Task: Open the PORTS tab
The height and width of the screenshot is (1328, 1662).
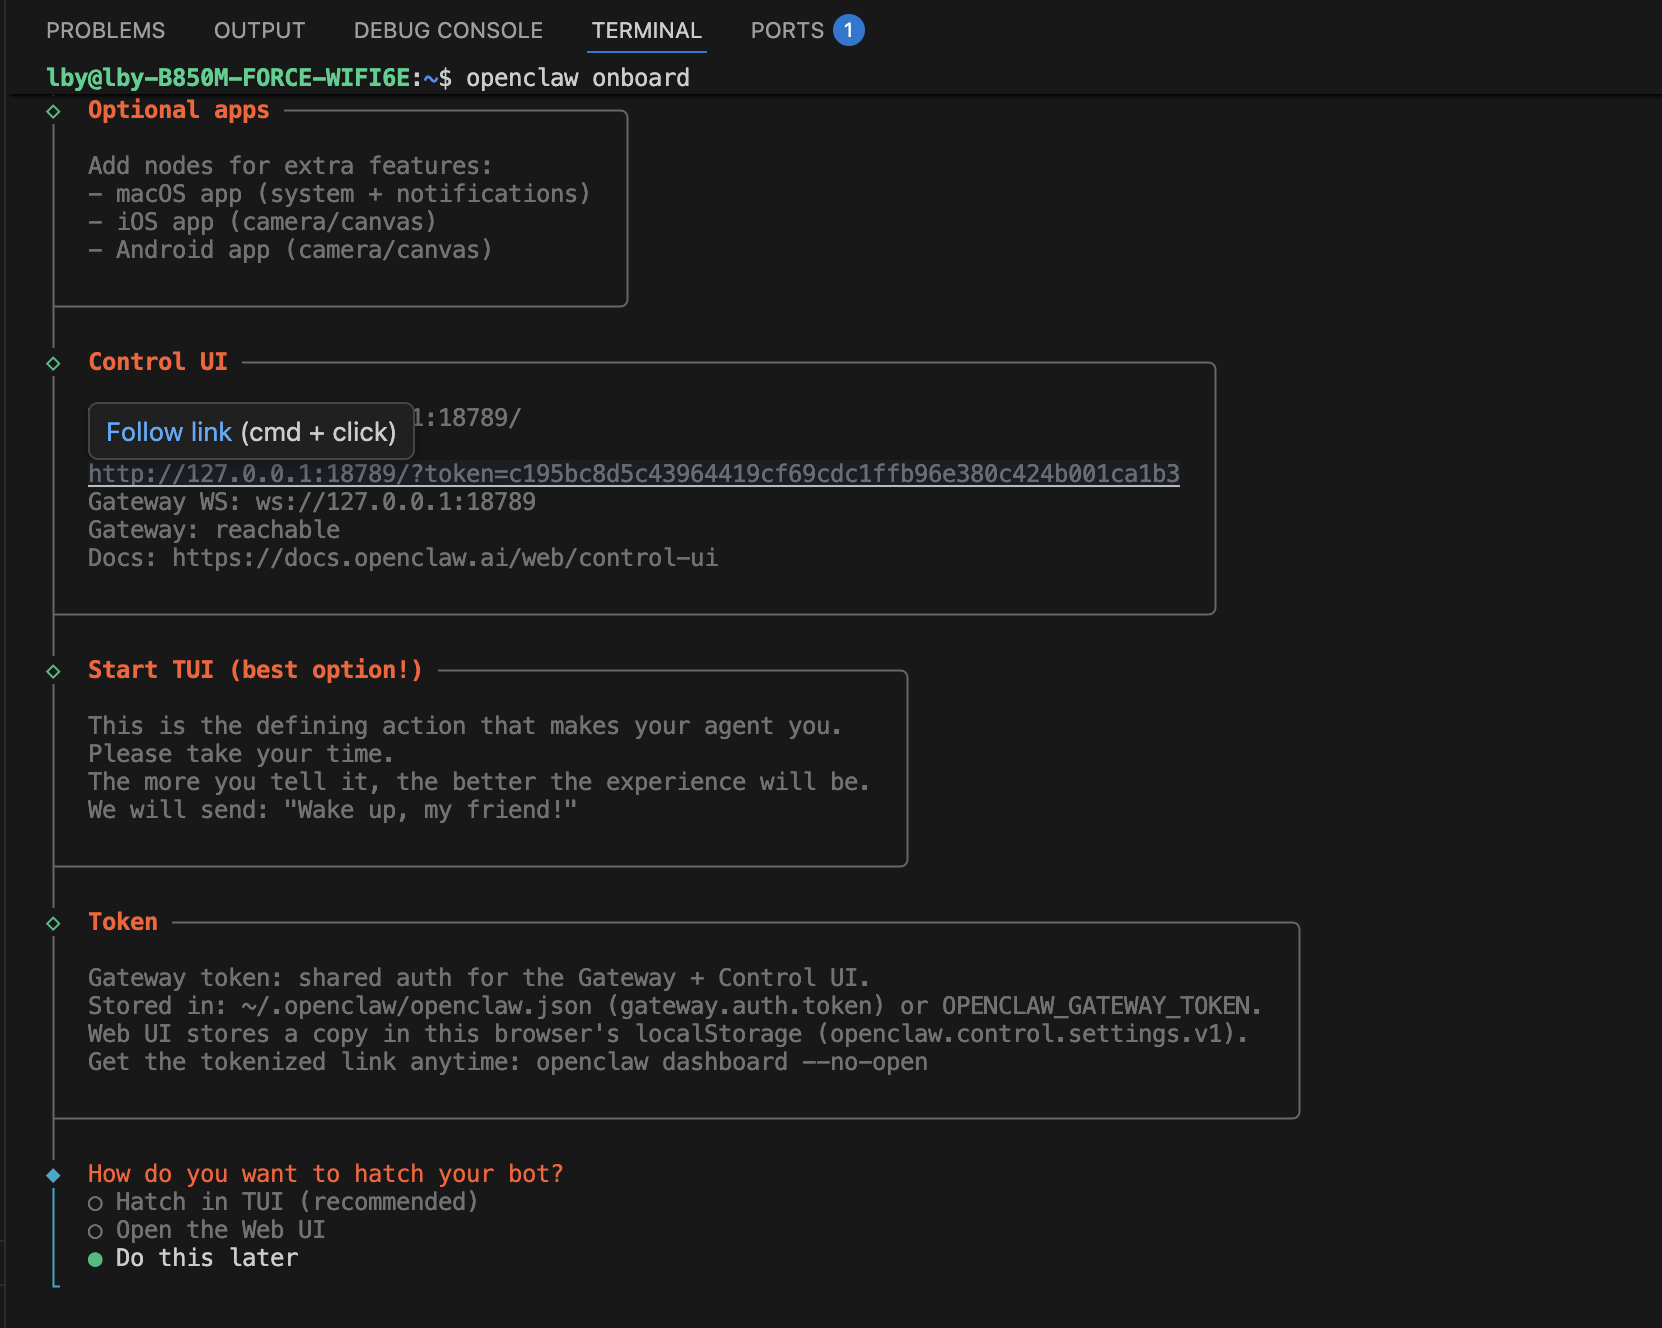Action: click(x=787, y=30)
